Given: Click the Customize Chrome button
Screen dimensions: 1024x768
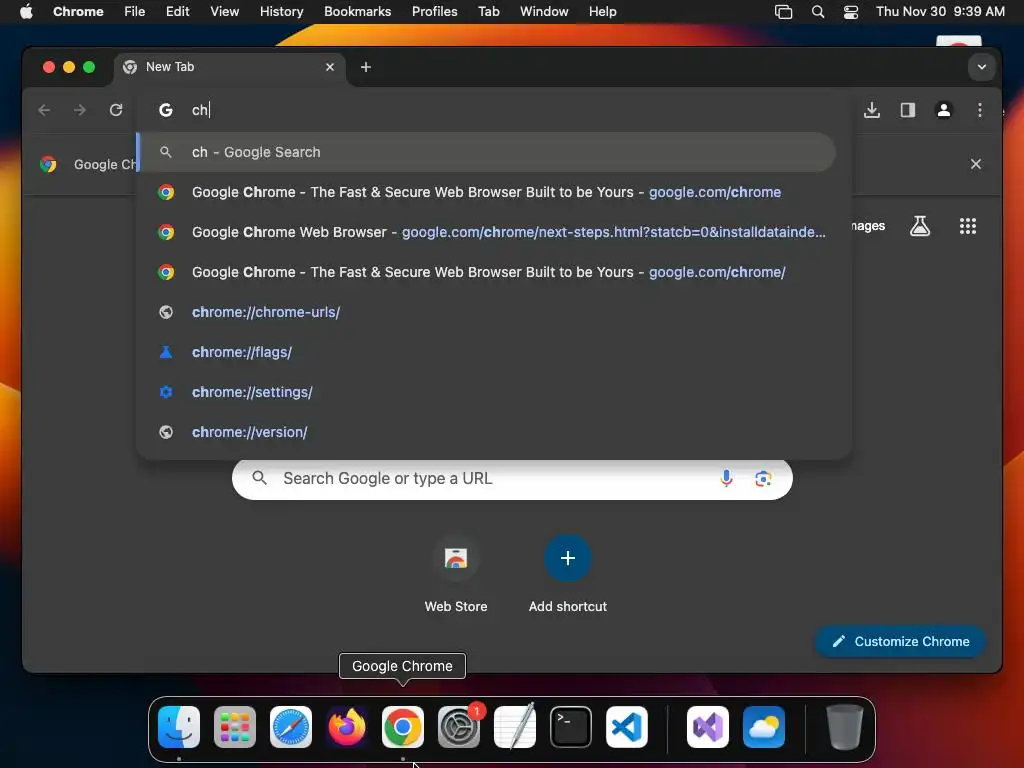Looking at the screenshot, I should tap(901, 641).
